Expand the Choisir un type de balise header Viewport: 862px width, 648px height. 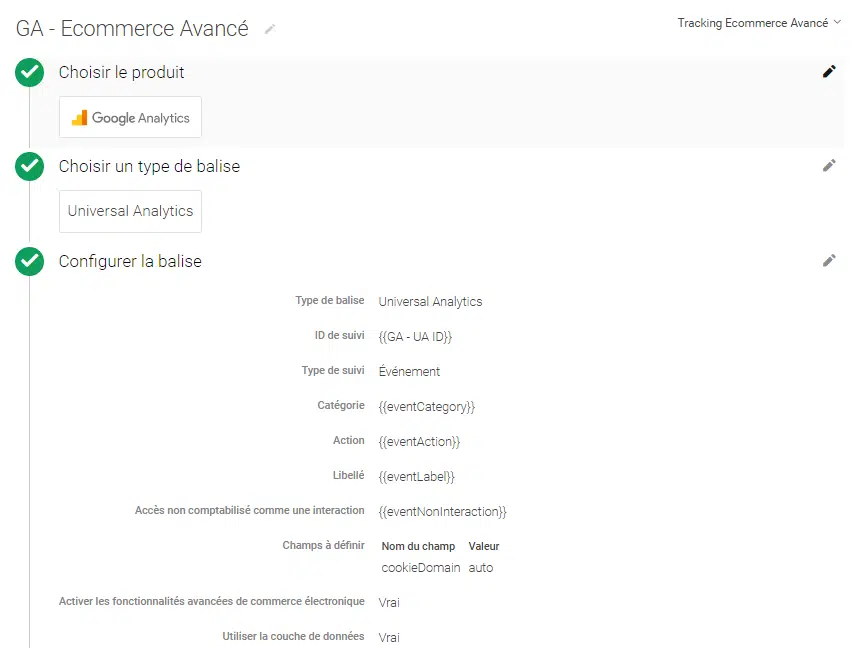149,166
